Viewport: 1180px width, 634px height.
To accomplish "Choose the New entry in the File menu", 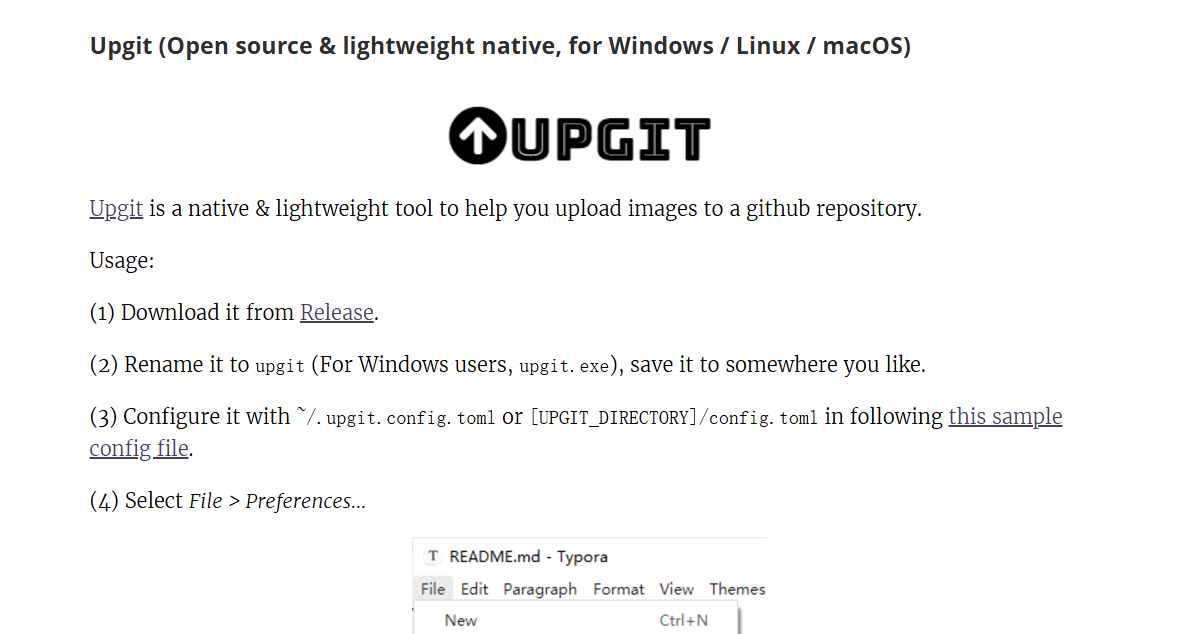I will click(x=576, y=620).
